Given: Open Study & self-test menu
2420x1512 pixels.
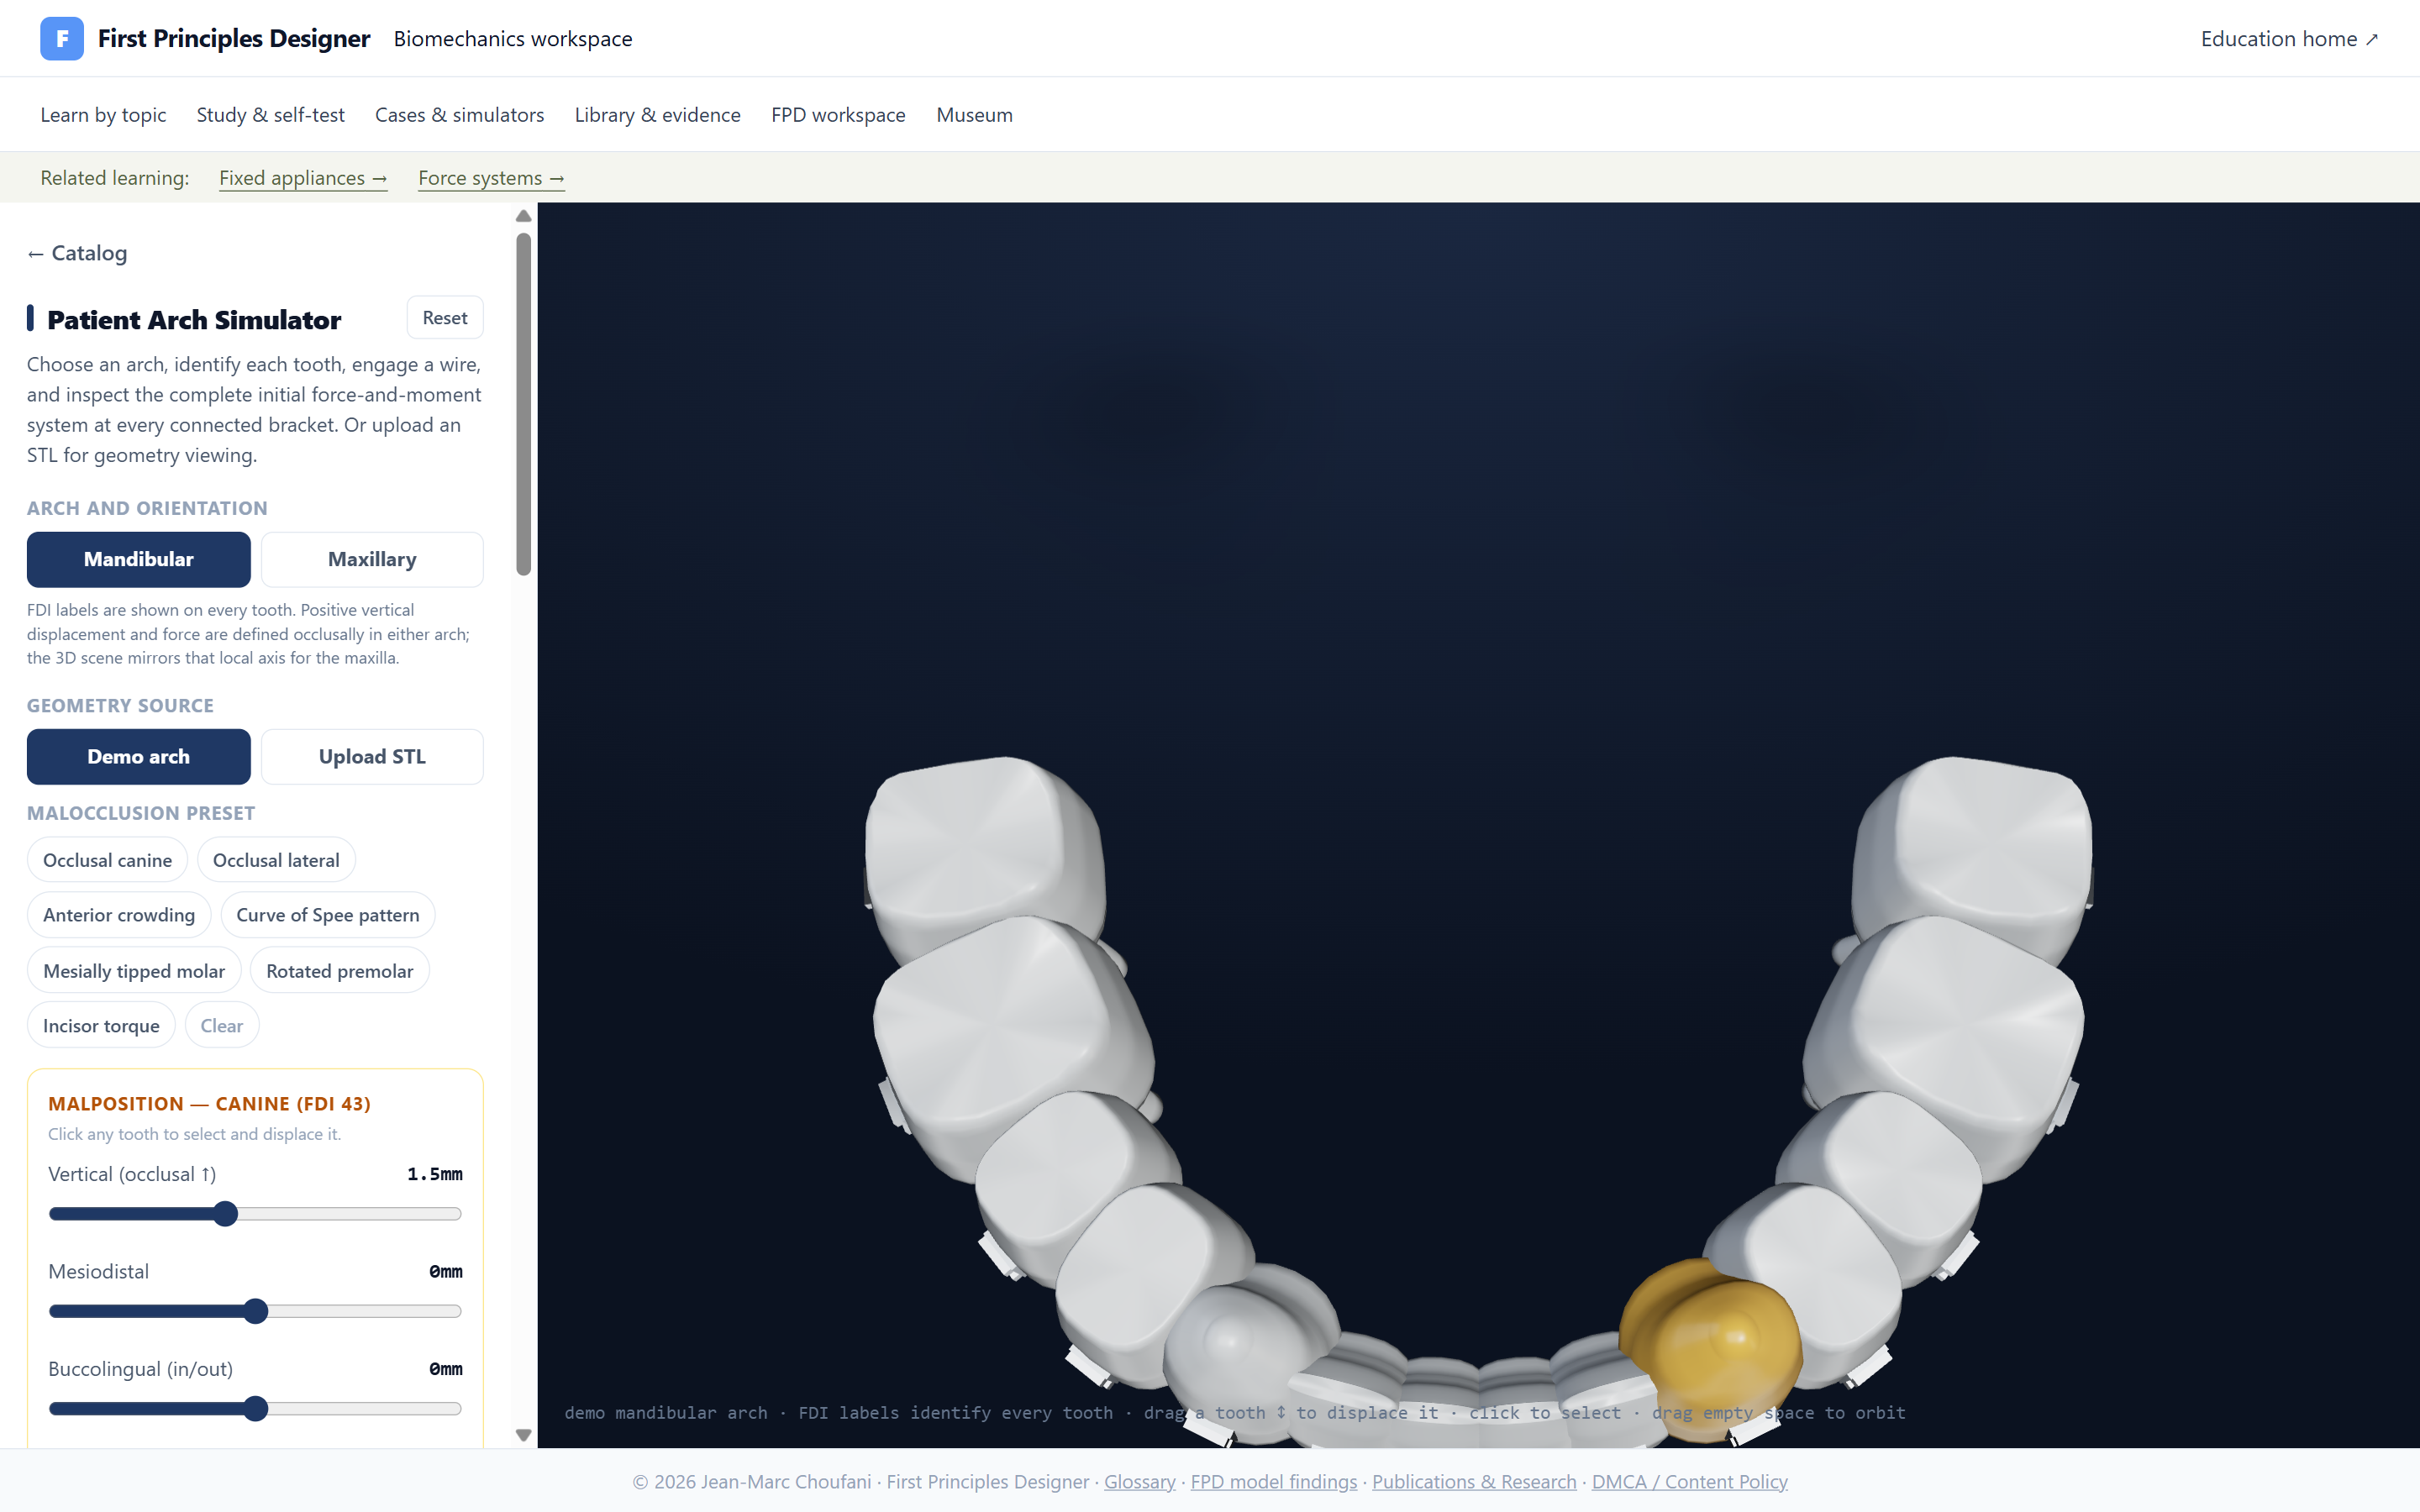Looking at the screenshot, I should [270, 115].
